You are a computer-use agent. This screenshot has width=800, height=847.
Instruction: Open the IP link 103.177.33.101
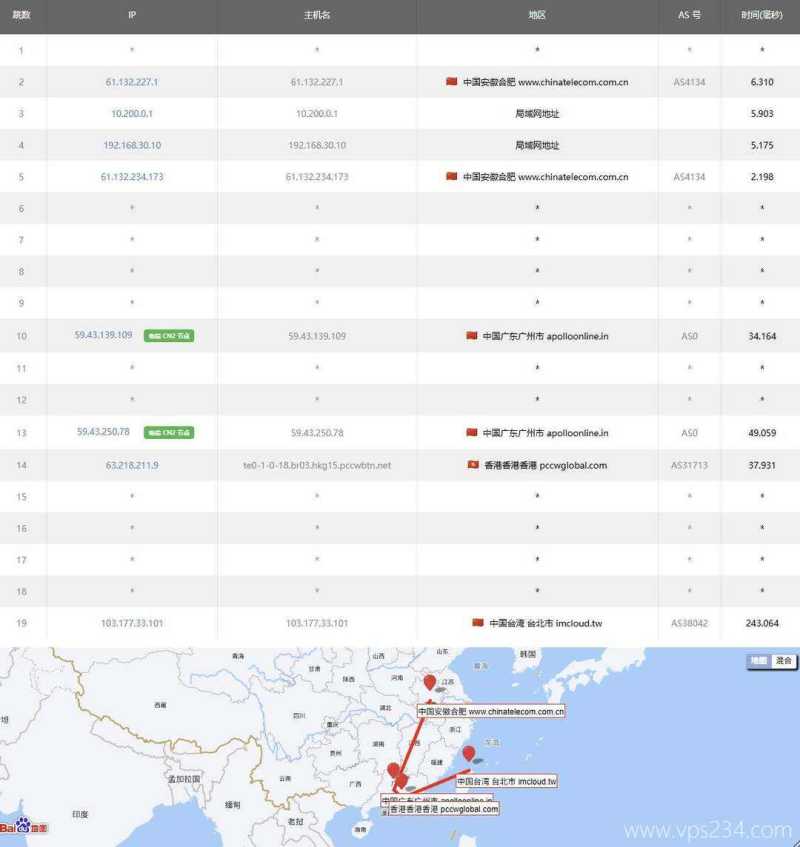coord(131,622)
